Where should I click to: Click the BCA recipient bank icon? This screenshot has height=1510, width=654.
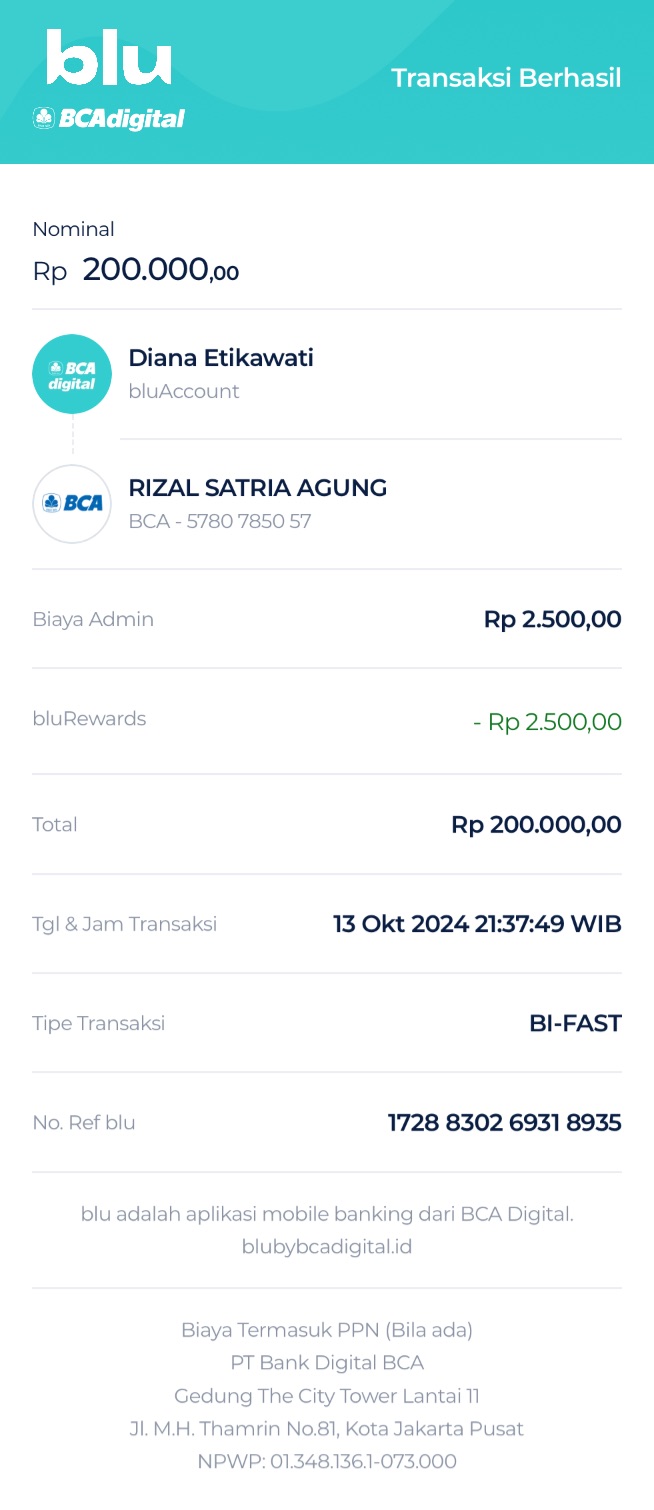pos(72,504)
